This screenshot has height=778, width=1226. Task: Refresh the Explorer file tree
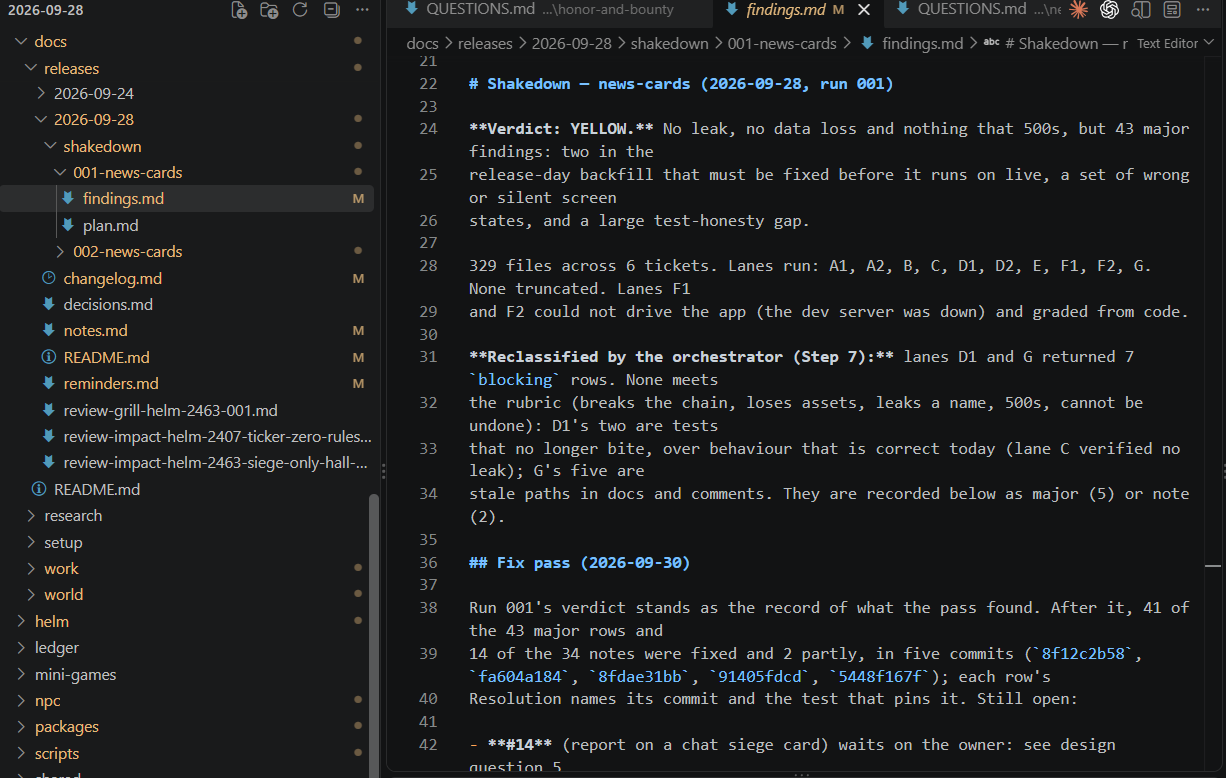300,11
